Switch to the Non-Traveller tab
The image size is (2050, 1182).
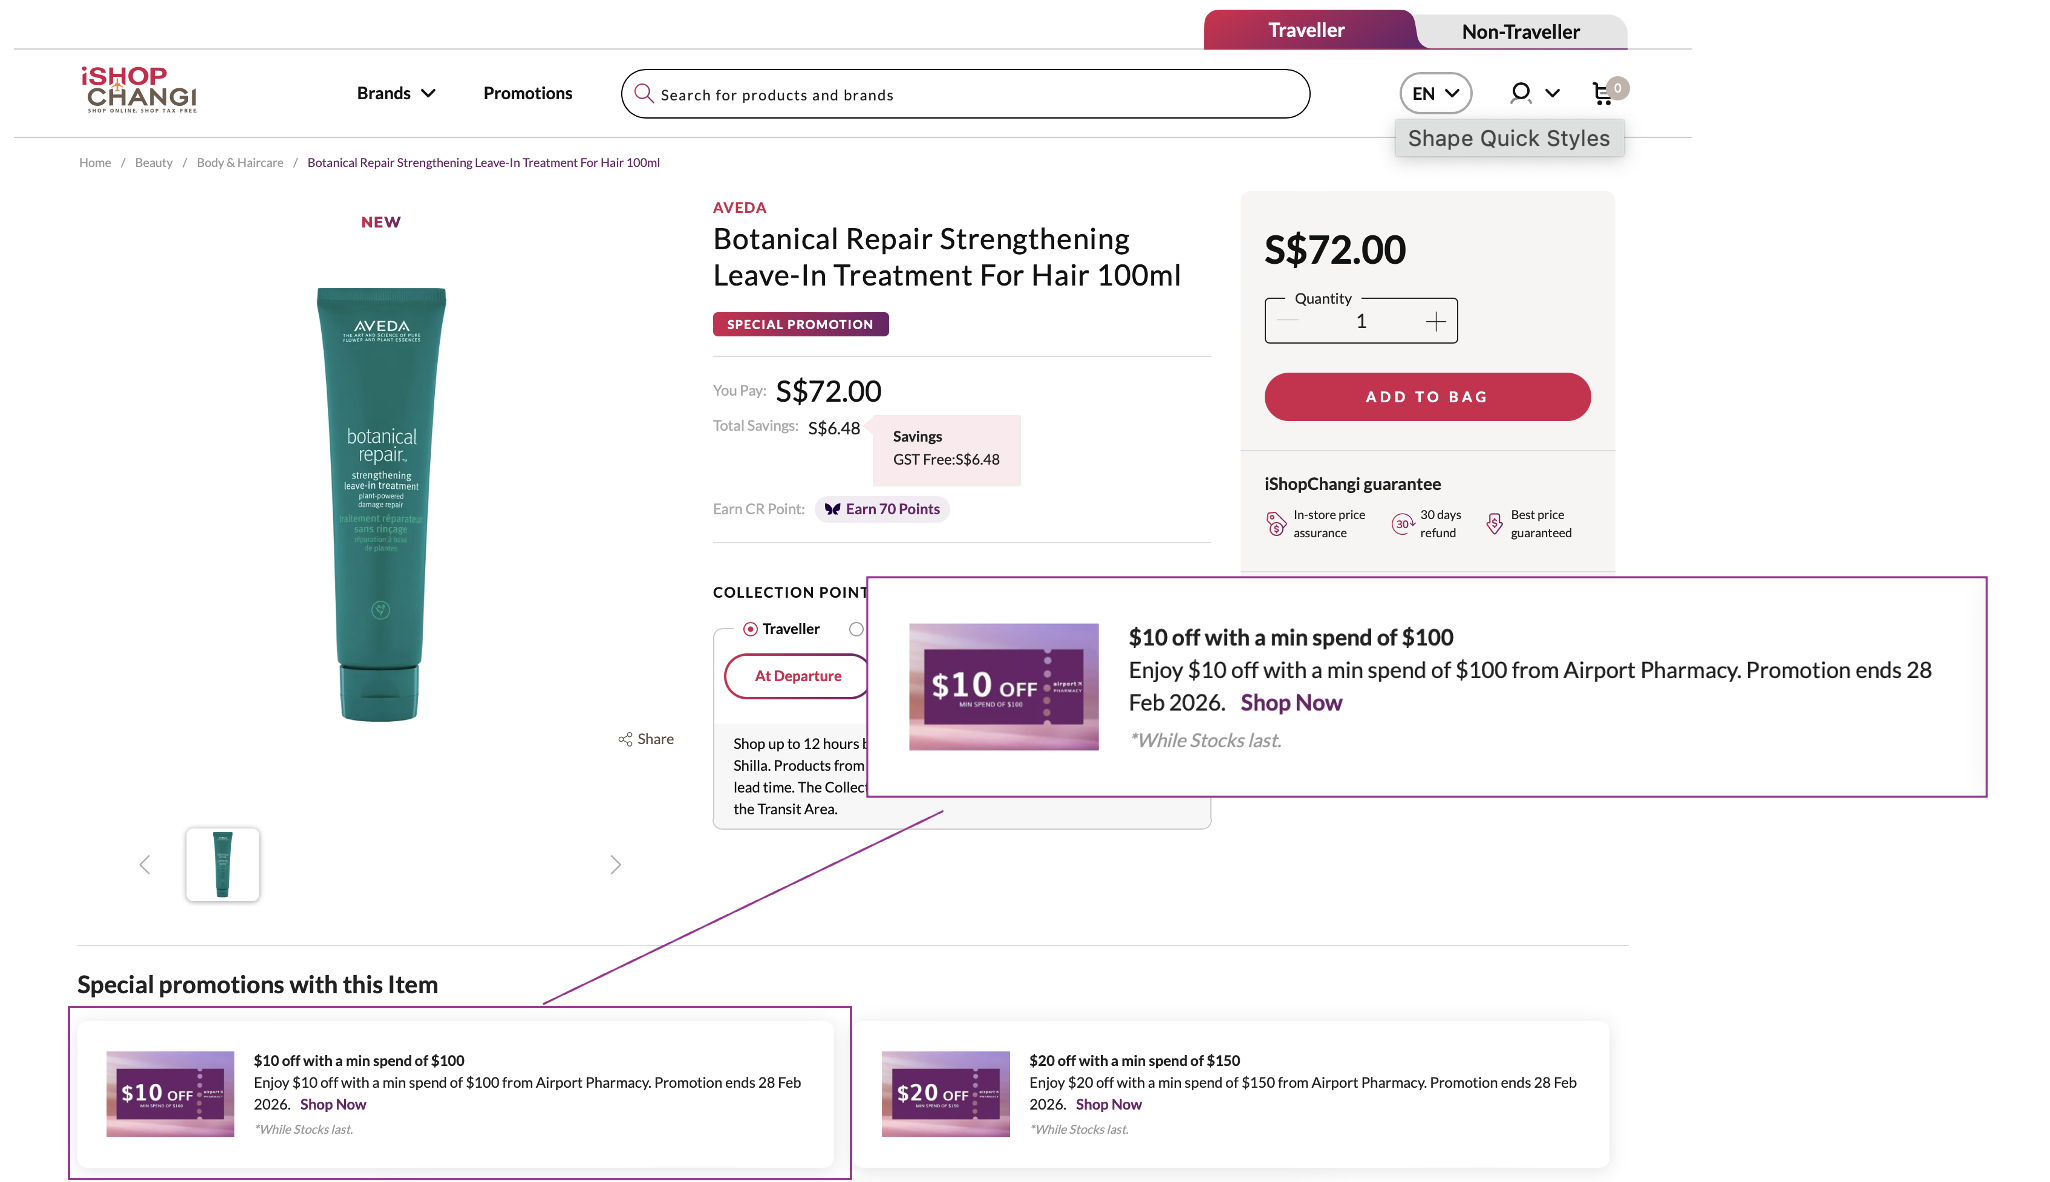(x=1520, y=31)
